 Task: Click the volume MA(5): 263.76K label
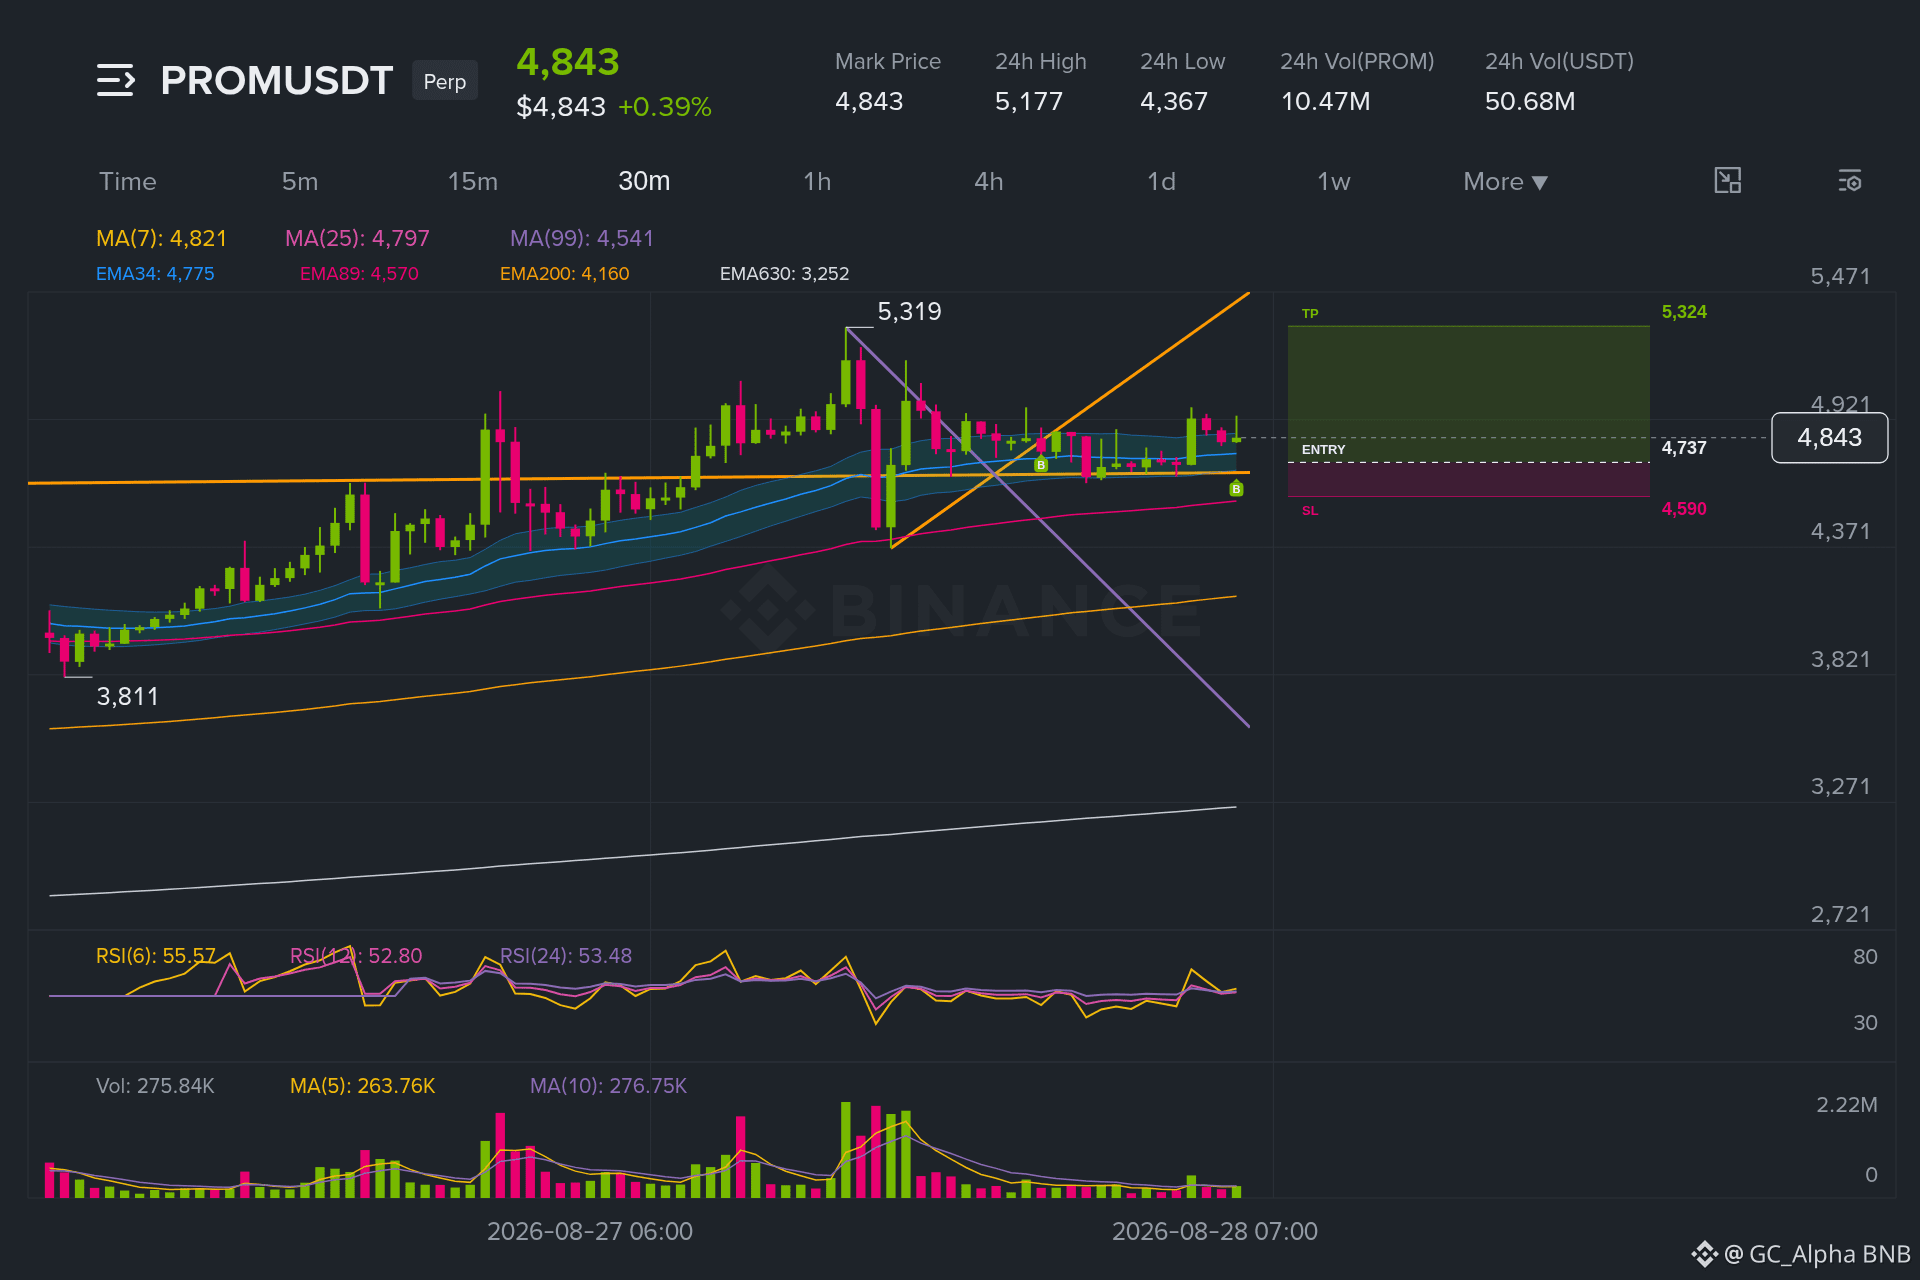[362, 1086]
